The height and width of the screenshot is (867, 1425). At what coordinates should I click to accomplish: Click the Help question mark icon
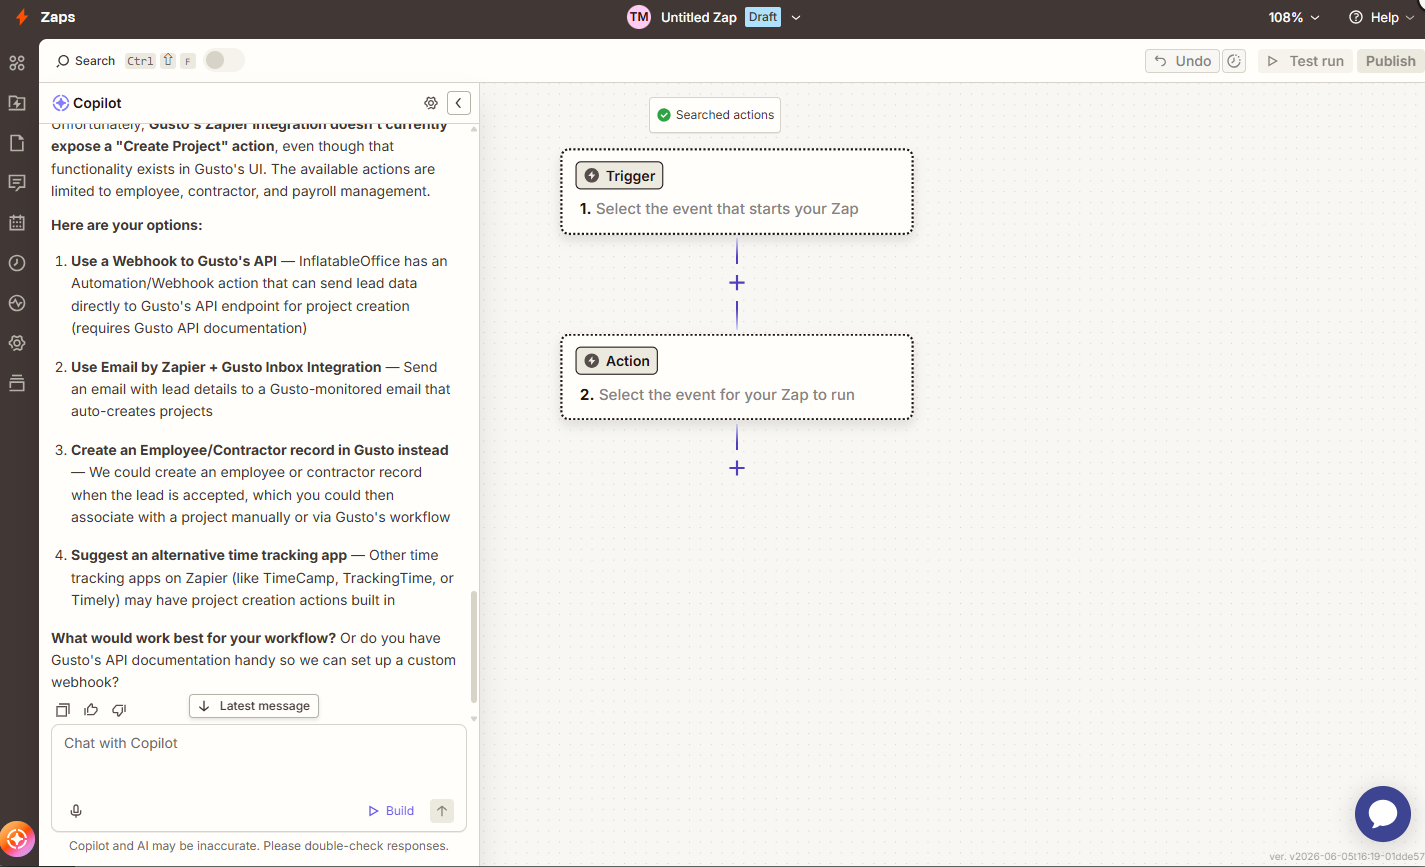1356,17
